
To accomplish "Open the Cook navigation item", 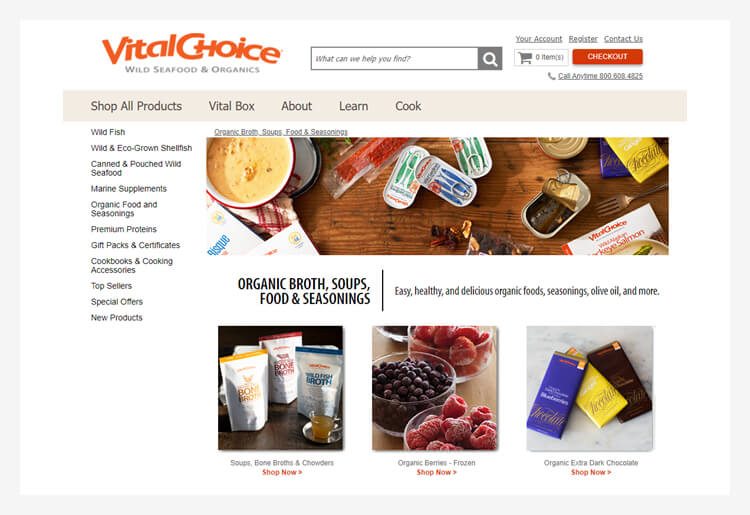I will coord(408,106).
